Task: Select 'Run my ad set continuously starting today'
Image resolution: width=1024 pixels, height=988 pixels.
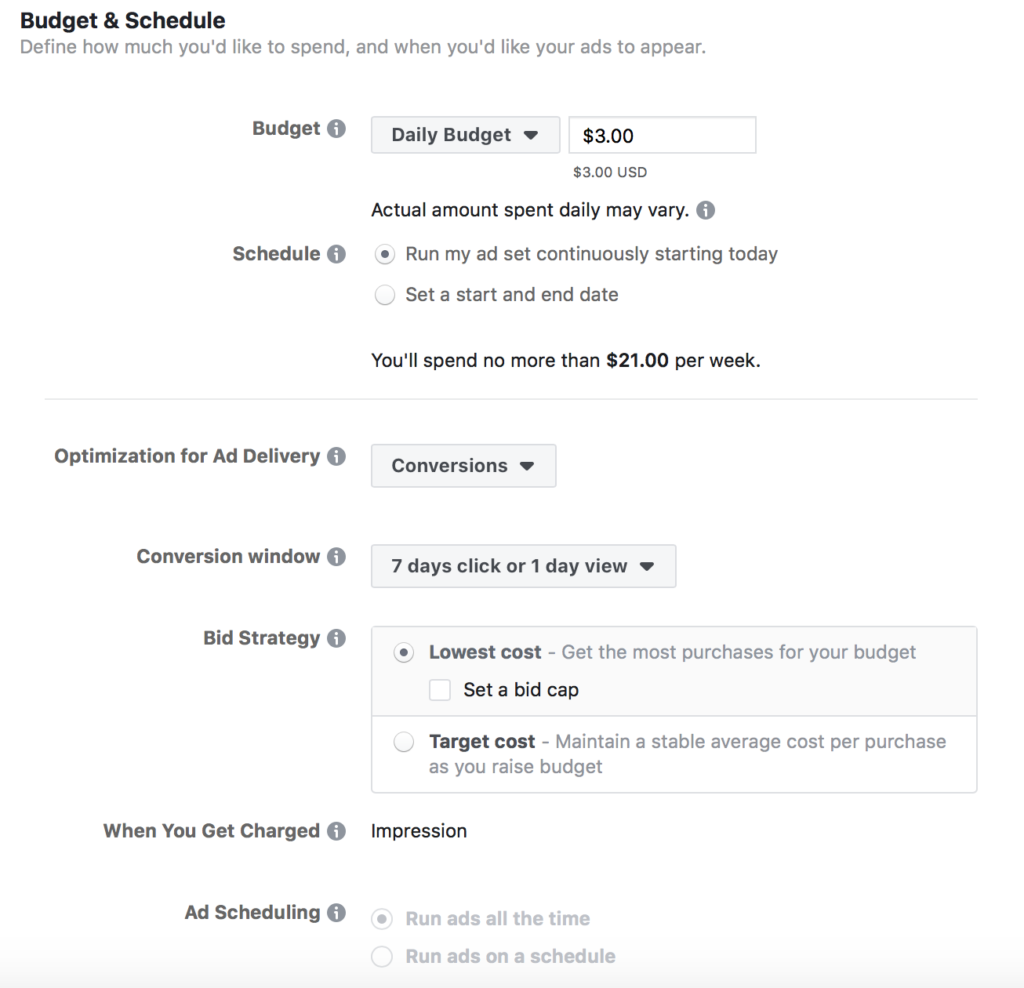Action: (384, 254)
